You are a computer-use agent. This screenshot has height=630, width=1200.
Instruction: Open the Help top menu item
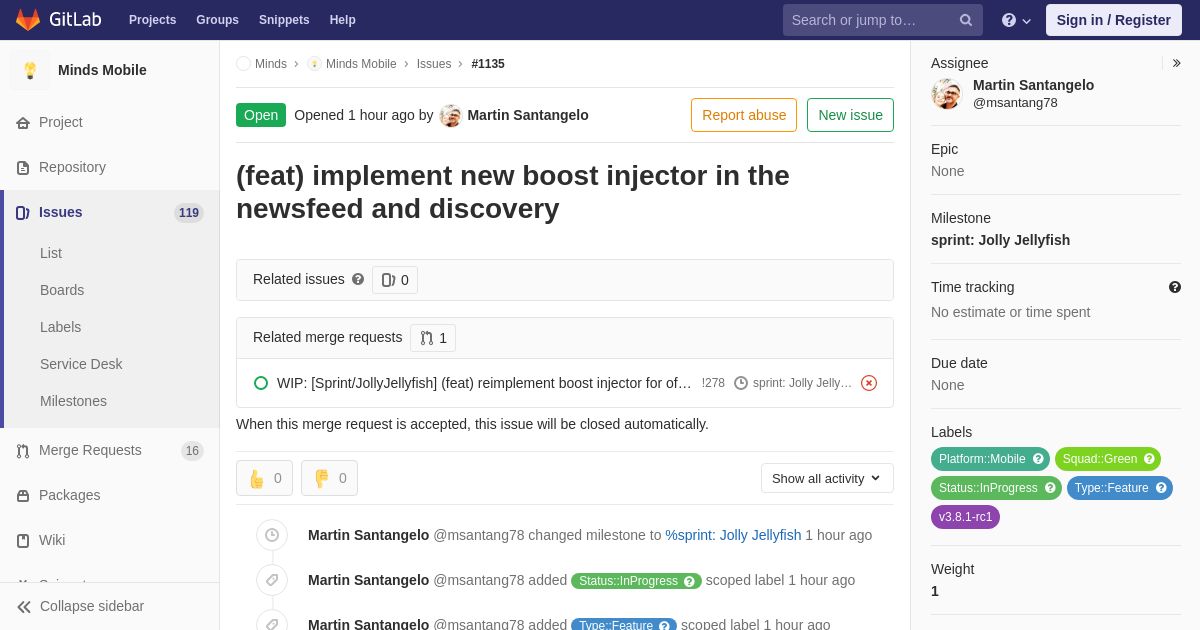pos(343,20)
